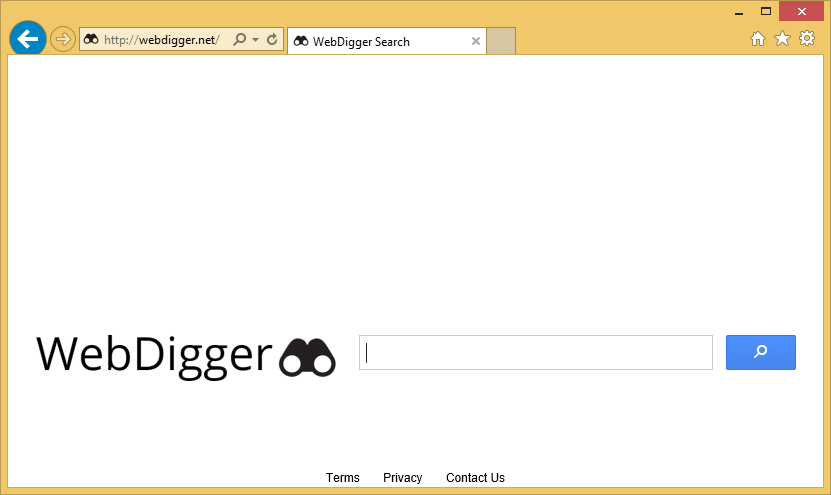Viewport: 831px width, 495px height.
Task: Open Favorites with the star icon
Action: pyautogui.click(x=782, y=39)
